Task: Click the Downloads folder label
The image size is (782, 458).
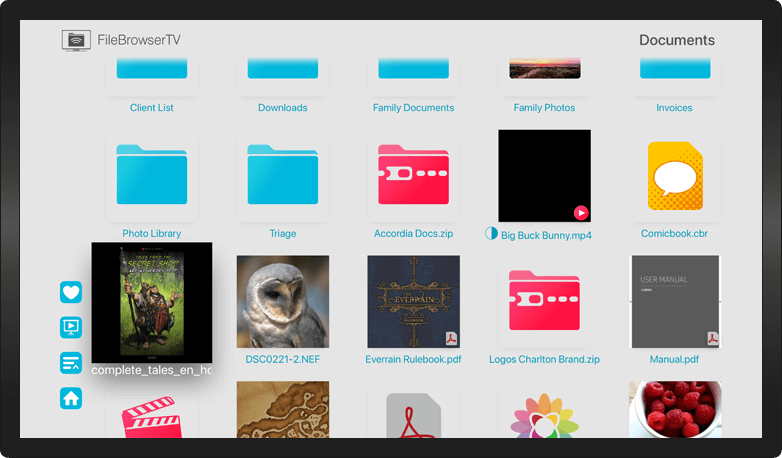Action: coord(282,108)
